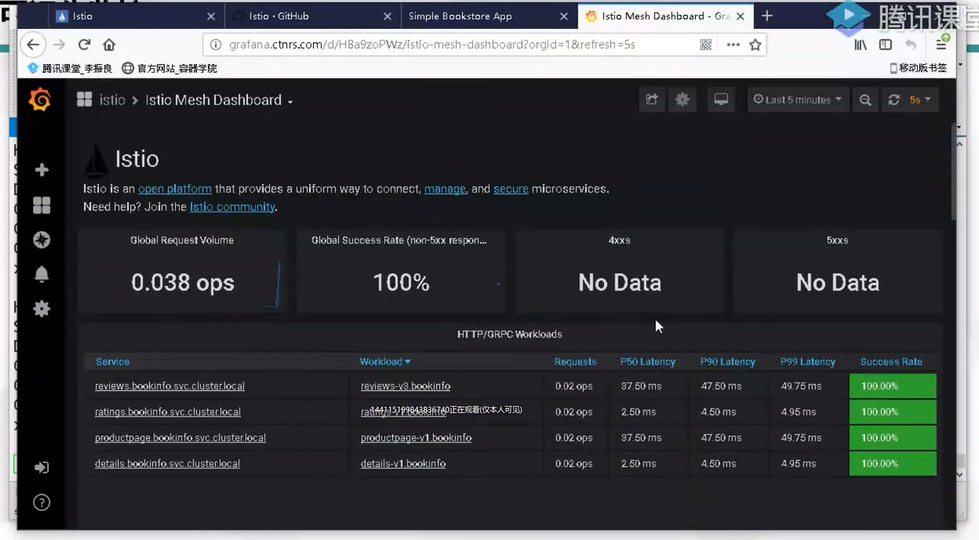
Task: Sort table by Workload column
Action: click(x=385, y=361)
